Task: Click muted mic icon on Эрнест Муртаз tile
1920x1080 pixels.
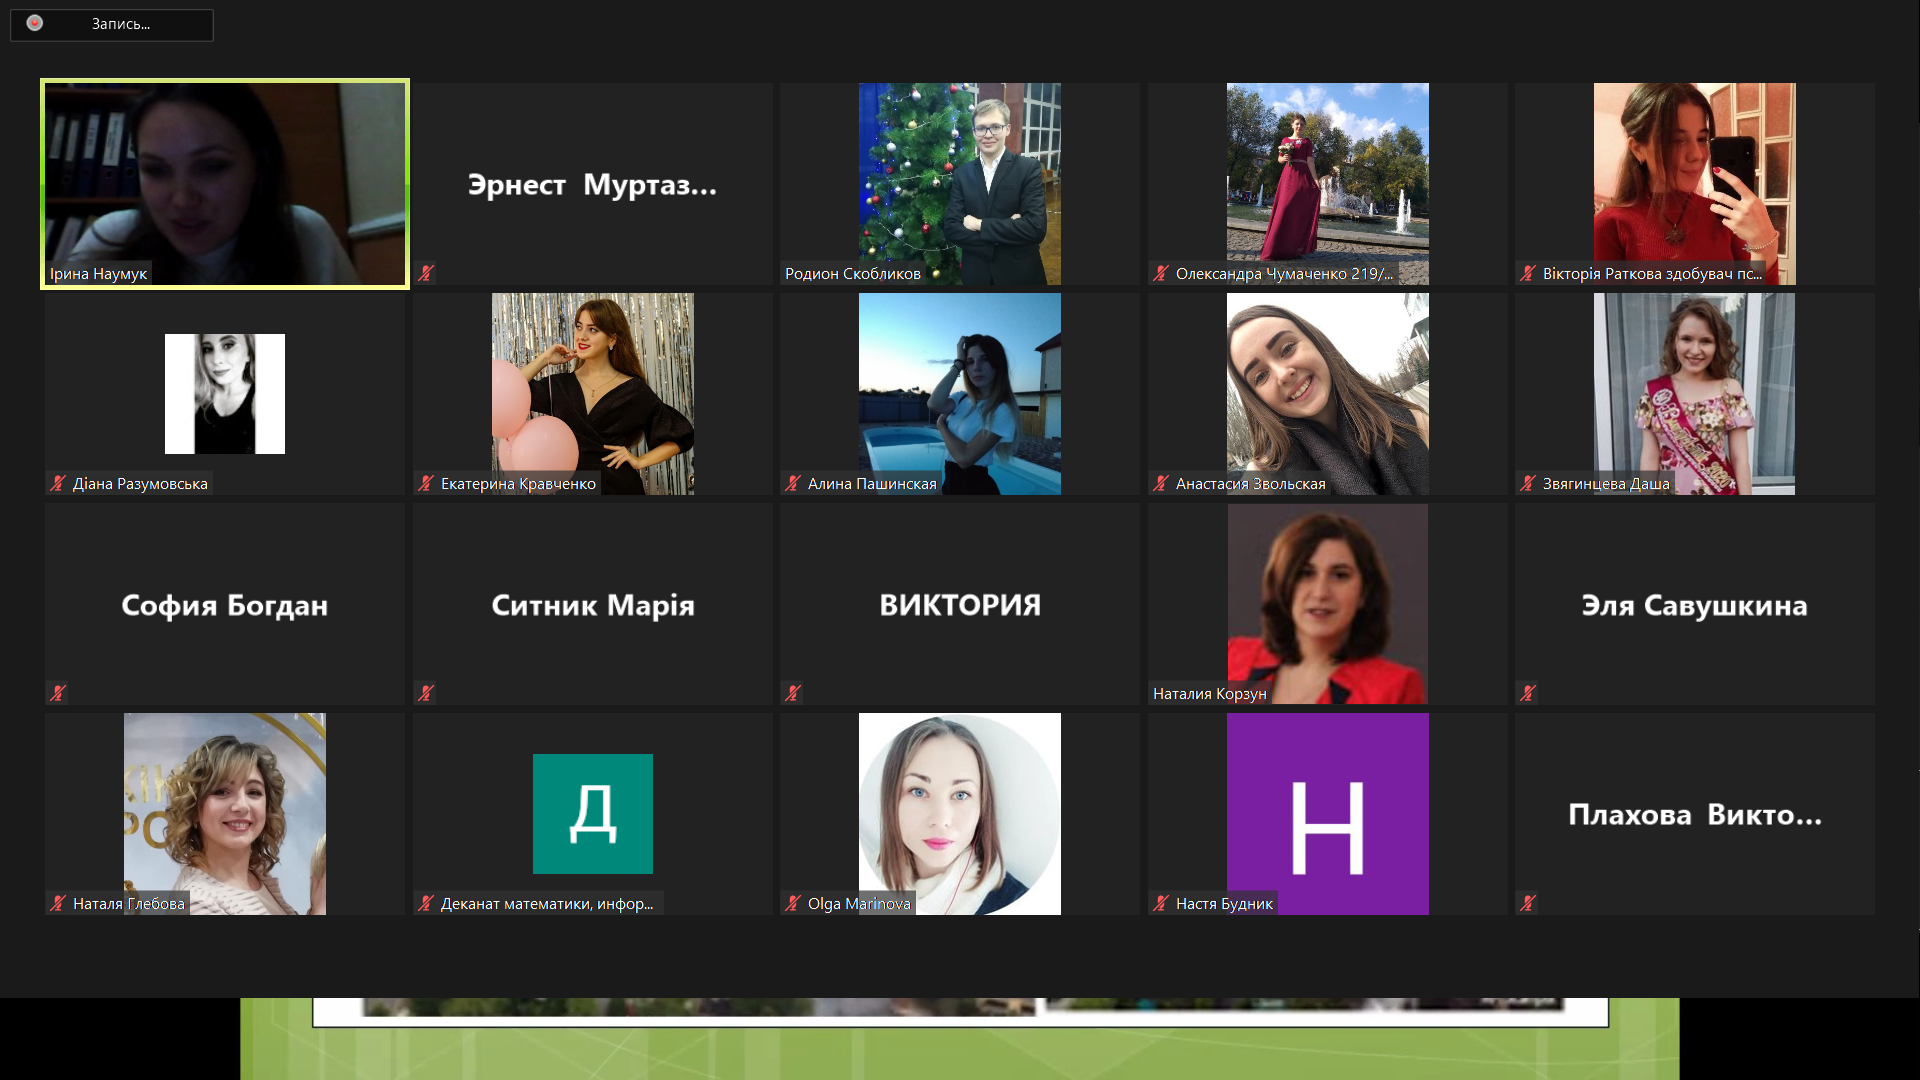Action: coord(426,273)
